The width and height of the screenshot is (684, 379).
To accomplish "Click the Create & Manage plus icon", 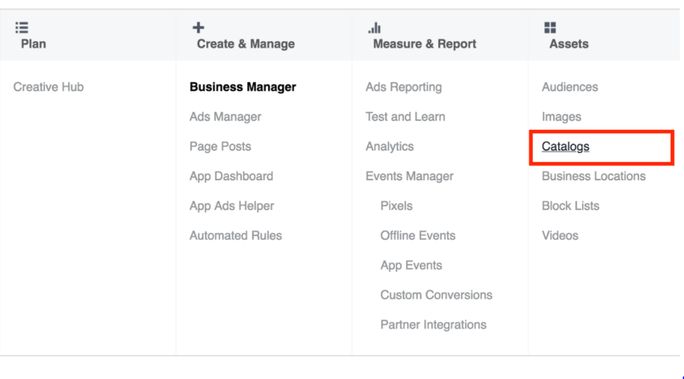I will pyautogui.click(x=198, y=27).
